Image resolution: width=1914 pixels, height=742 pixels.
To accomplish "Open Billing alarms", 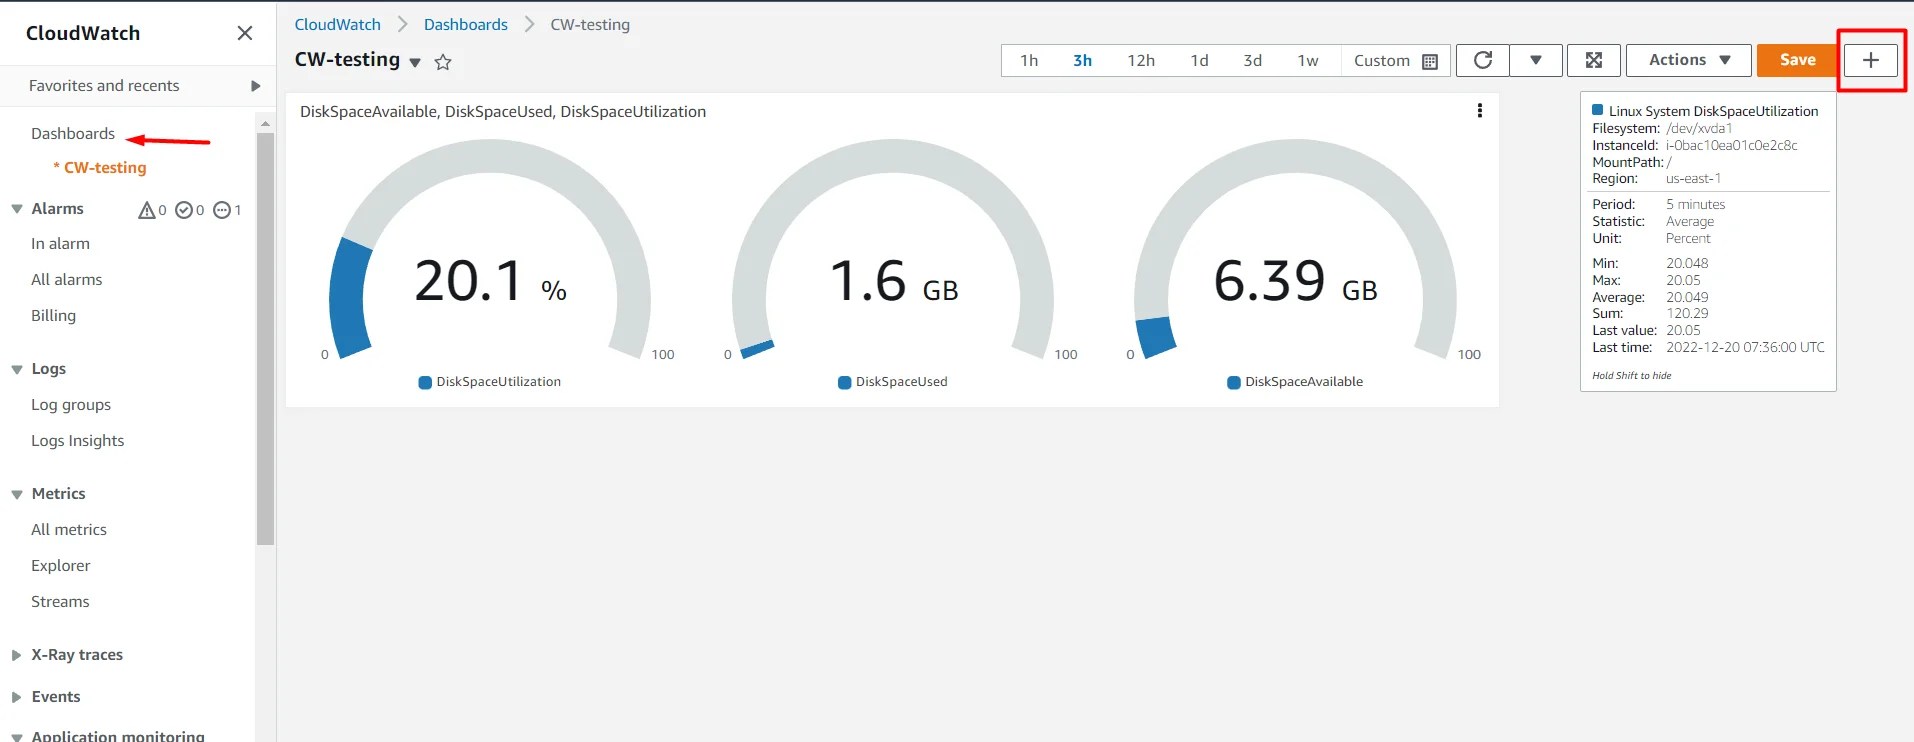I will click(53, 315).
